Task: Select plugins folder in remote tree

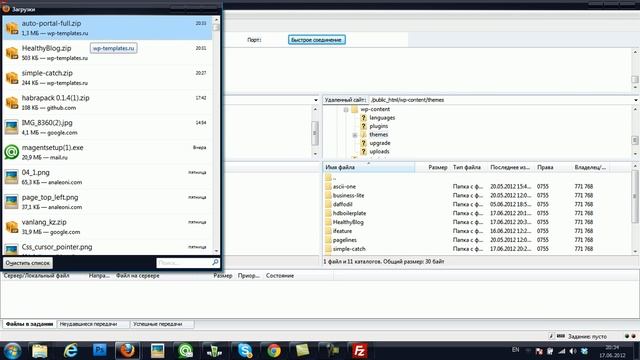Action: click(378, 126)
